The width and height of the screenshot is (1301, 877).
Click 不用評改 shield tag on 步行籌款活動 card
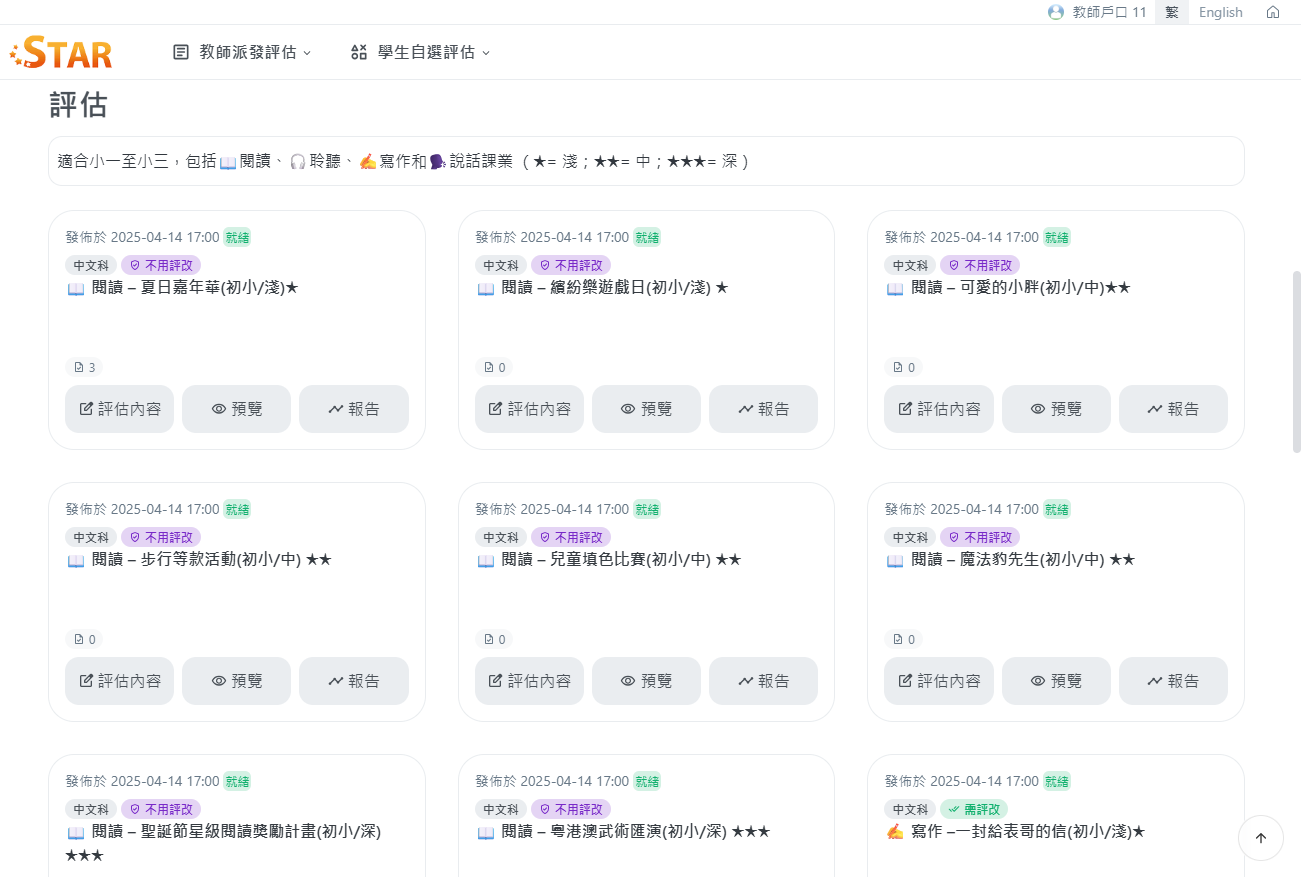click(x=161, y=537)
